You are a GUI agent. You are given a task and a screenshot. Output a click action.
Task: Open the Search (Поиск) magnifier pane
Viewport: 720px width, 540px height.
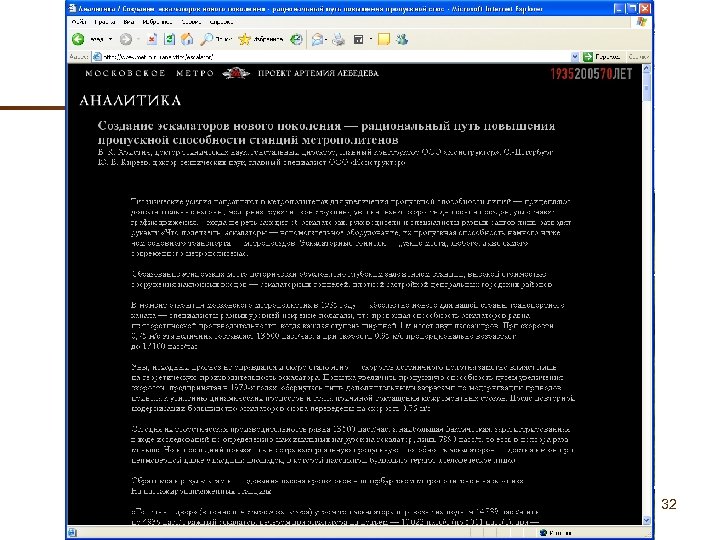tap(216, 39)
